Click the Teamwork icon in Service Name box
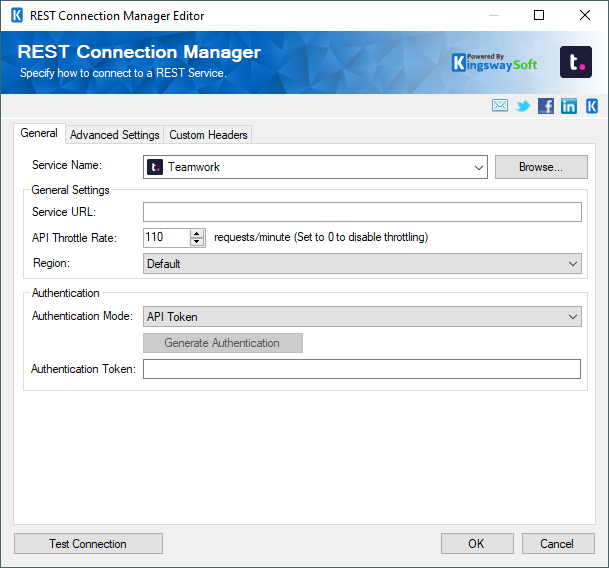The image size is (609, 568). (x=155, y=167)
